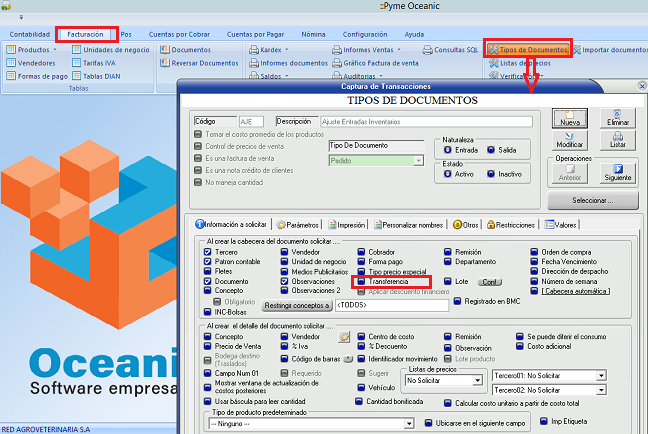Open the quick access toolbar dropdown
This screenshot has height=434, width=648.
coord(21,17)
